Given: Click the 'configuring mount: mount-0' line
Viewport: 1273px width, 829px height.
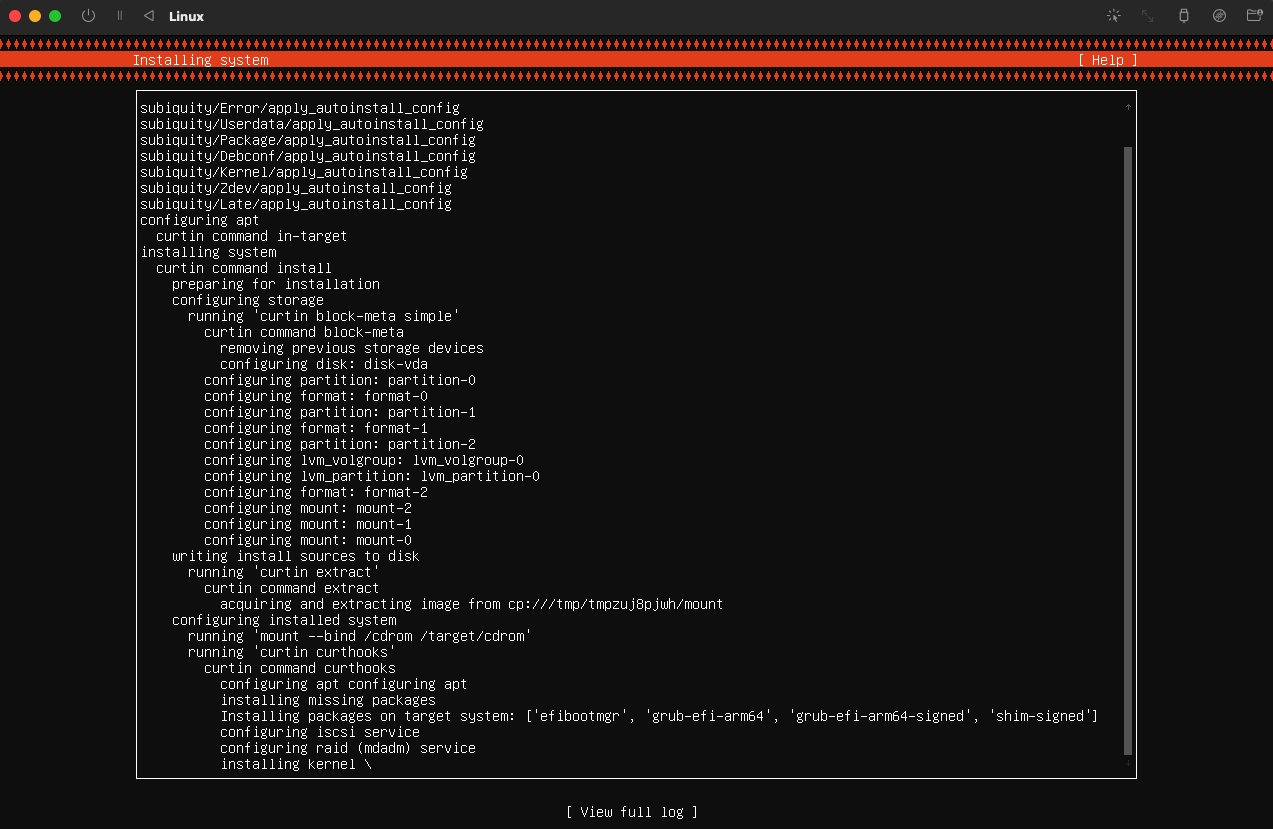Looking at the screenshot, I should pyautogui.click(x=308, y=540).
